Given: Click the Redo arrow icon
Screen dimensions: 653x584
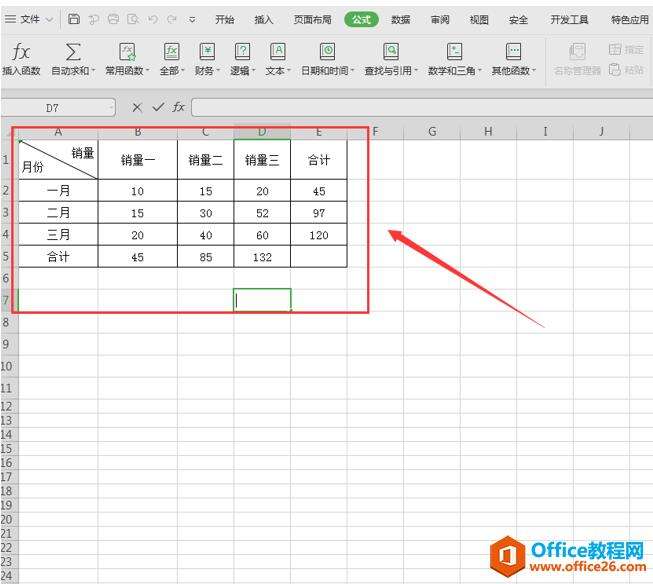Looking at the screenshot, I should 172,19.
